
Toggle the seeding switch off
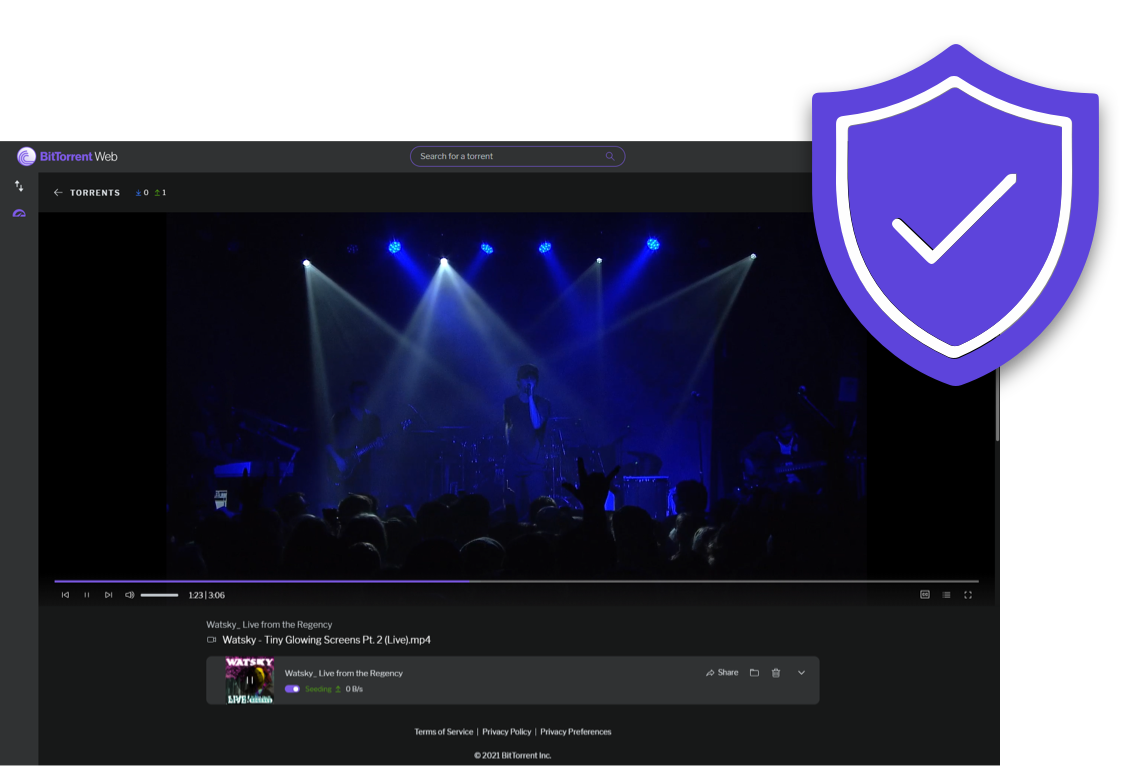[x=292, y=689]
